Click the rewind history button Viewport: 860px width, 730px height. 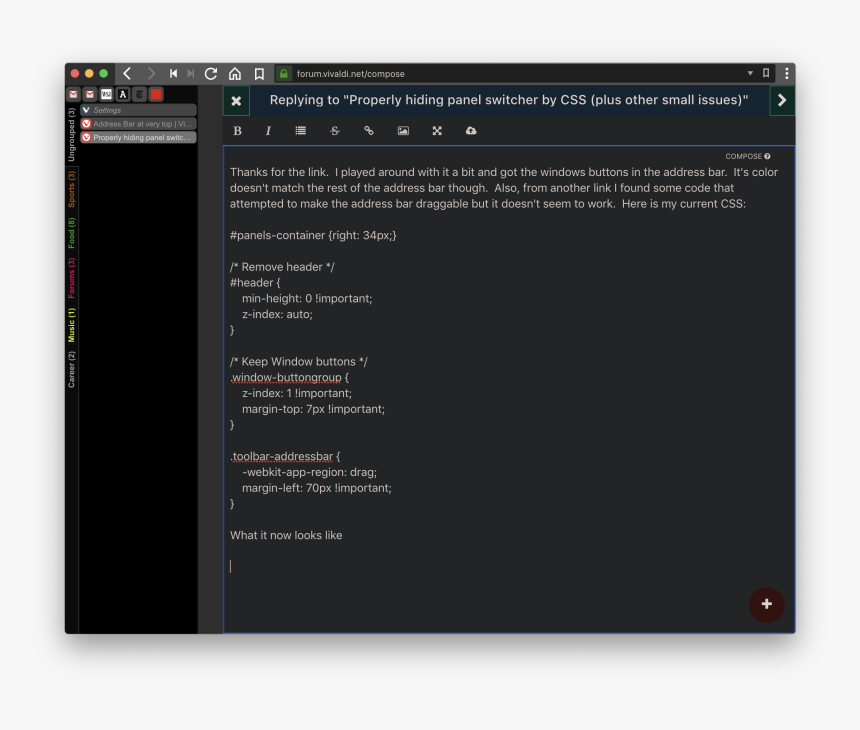click(x=173, y=73)
